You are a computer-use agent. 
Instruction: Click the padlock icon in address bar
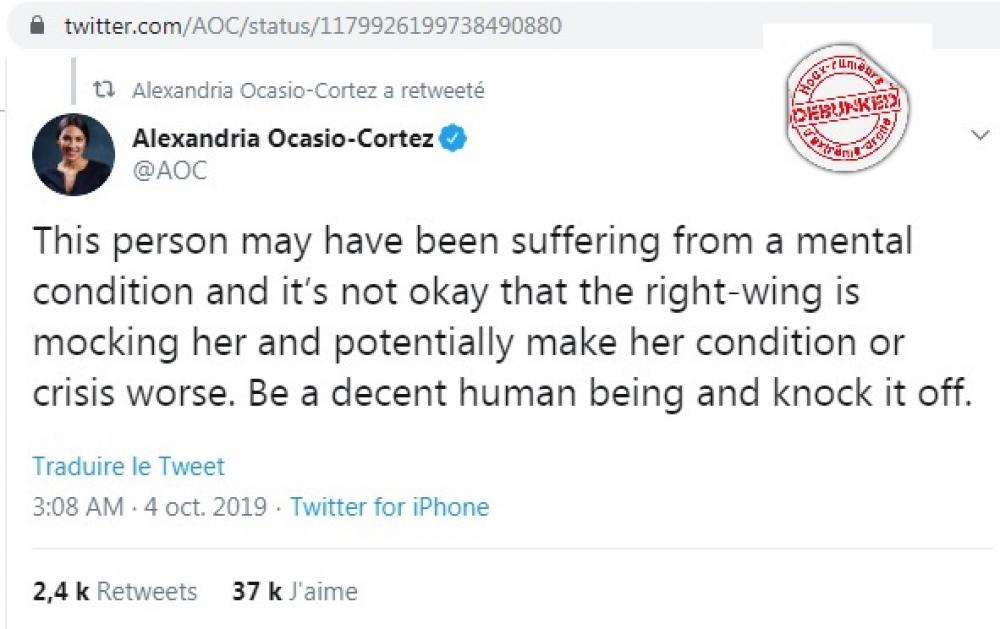38,26
